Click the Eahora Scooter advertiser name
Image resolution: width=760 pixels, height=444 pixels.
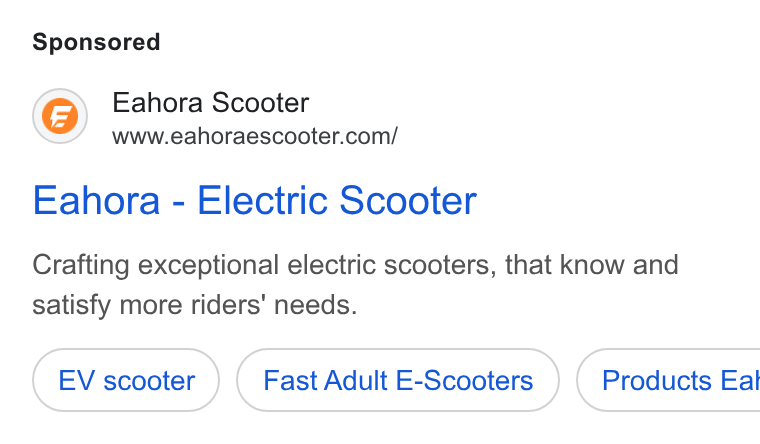click(x=211, y=103)
